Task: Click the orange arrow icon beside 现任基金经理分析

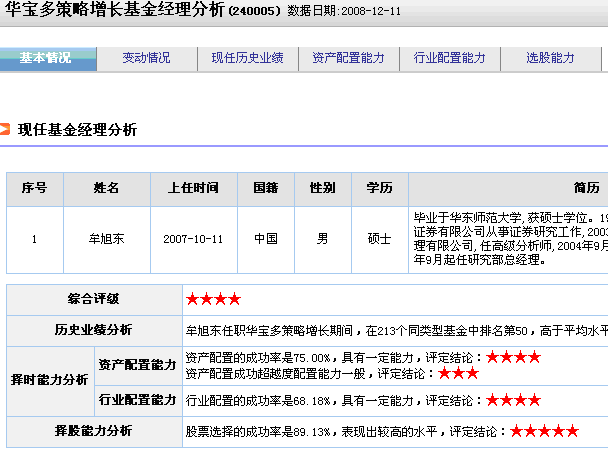Action: (5, 130)
